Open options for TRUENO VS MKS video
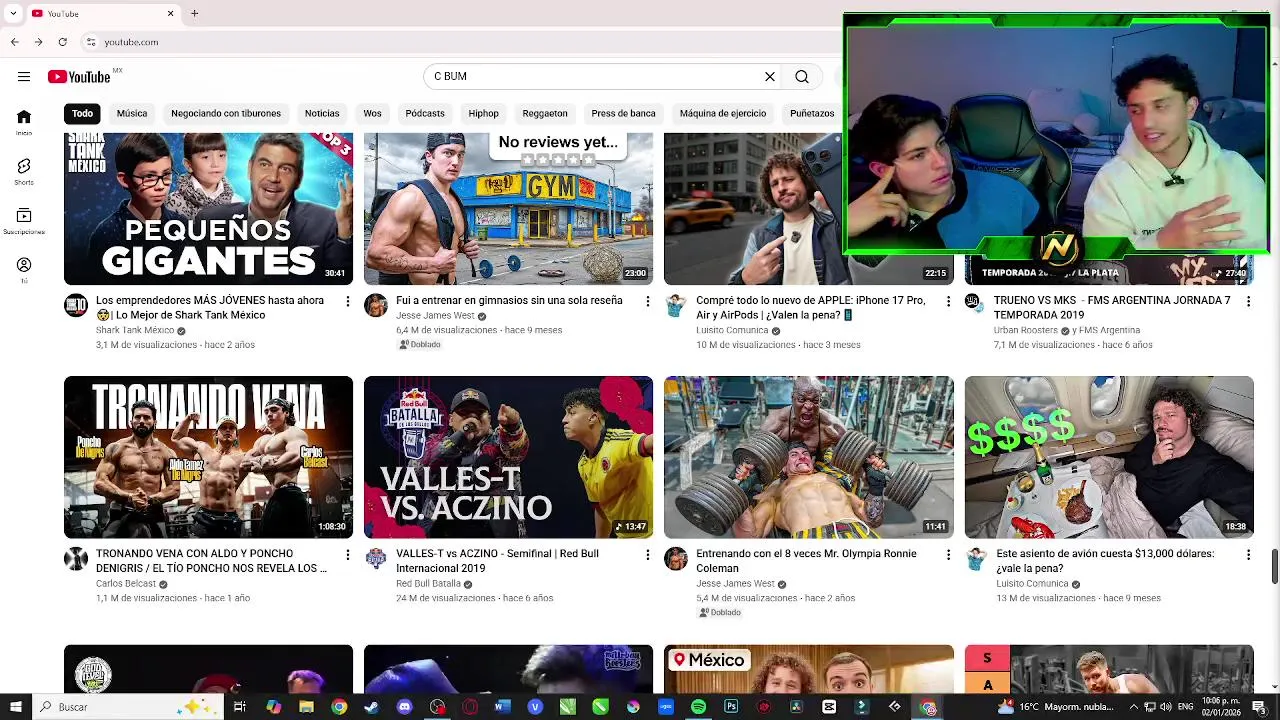Viewport: 1280px width, 720px height. point(1248,301)
